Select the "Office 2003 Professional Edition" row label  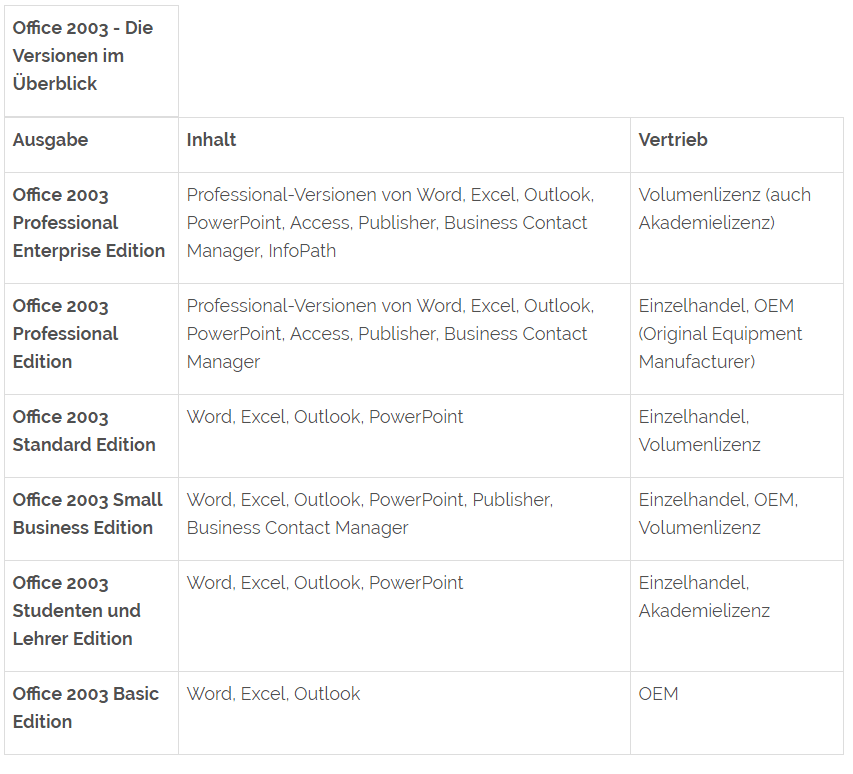point(66,334)
